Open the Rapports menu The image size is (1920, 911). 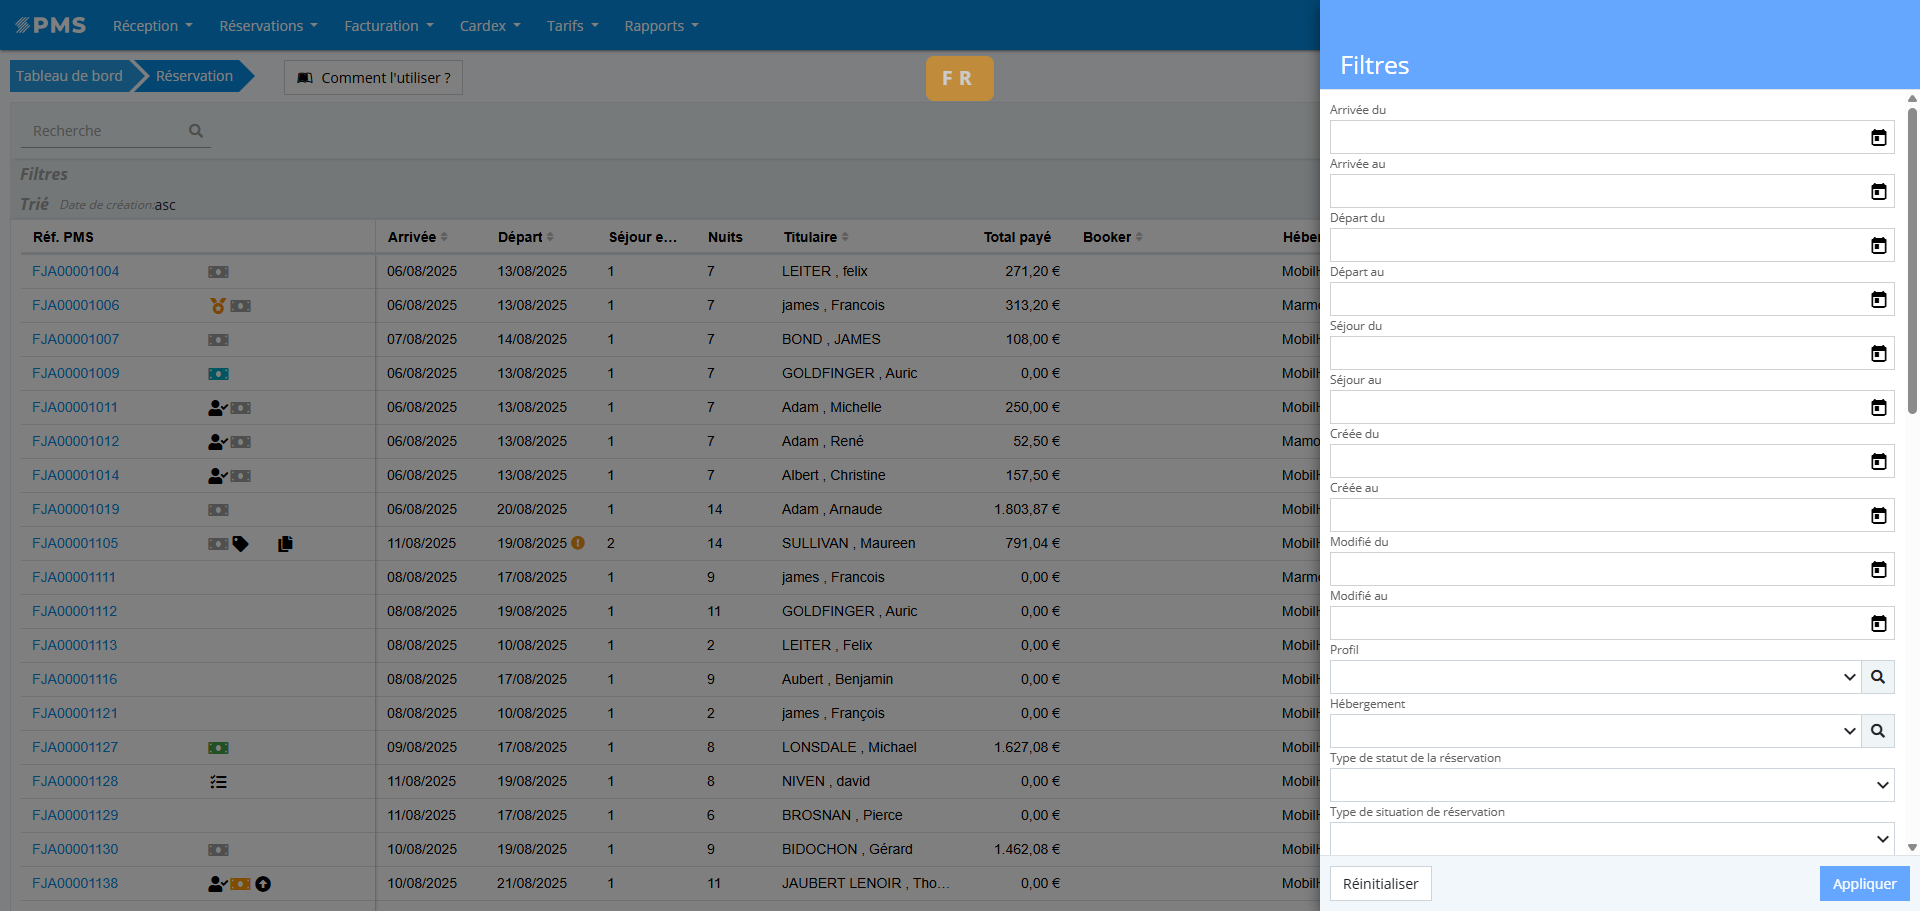click(x=661, y=26)
